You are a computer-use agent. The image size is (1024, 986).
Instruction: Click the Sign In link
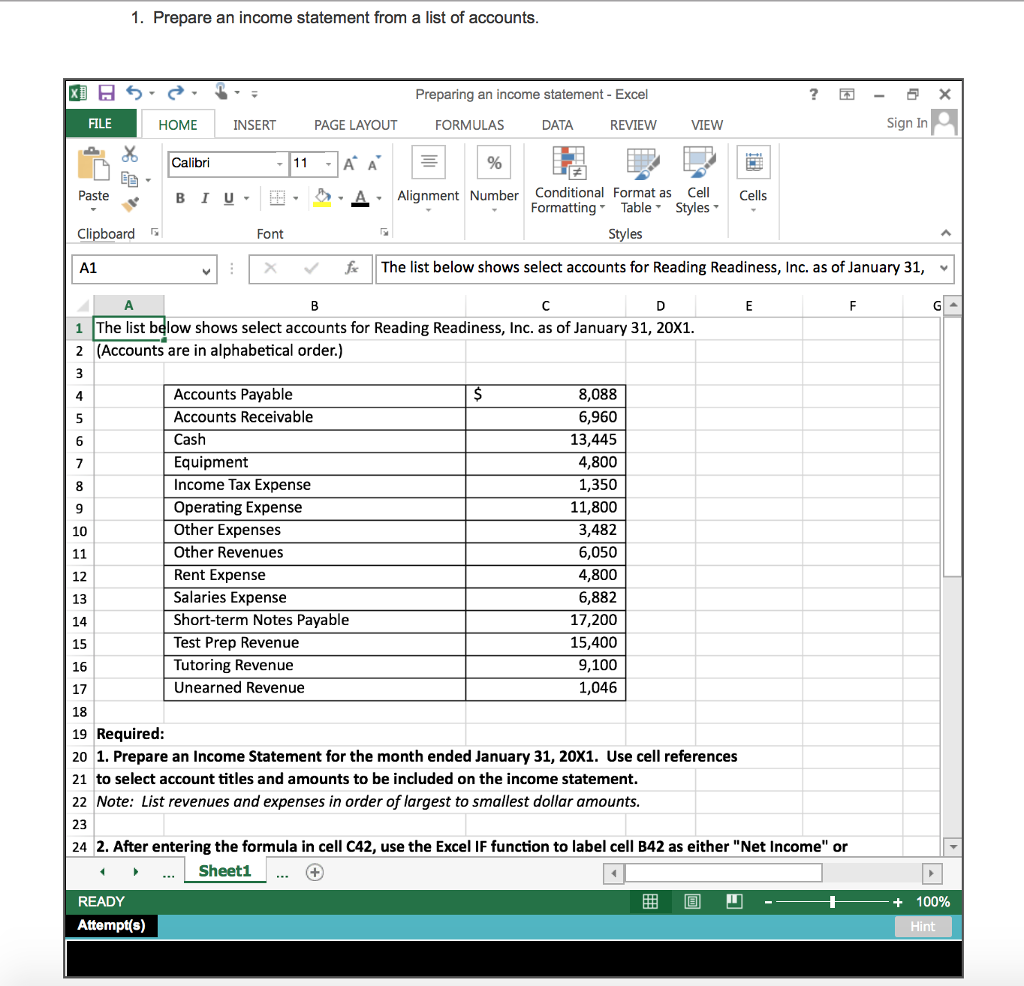pos(905,123)
